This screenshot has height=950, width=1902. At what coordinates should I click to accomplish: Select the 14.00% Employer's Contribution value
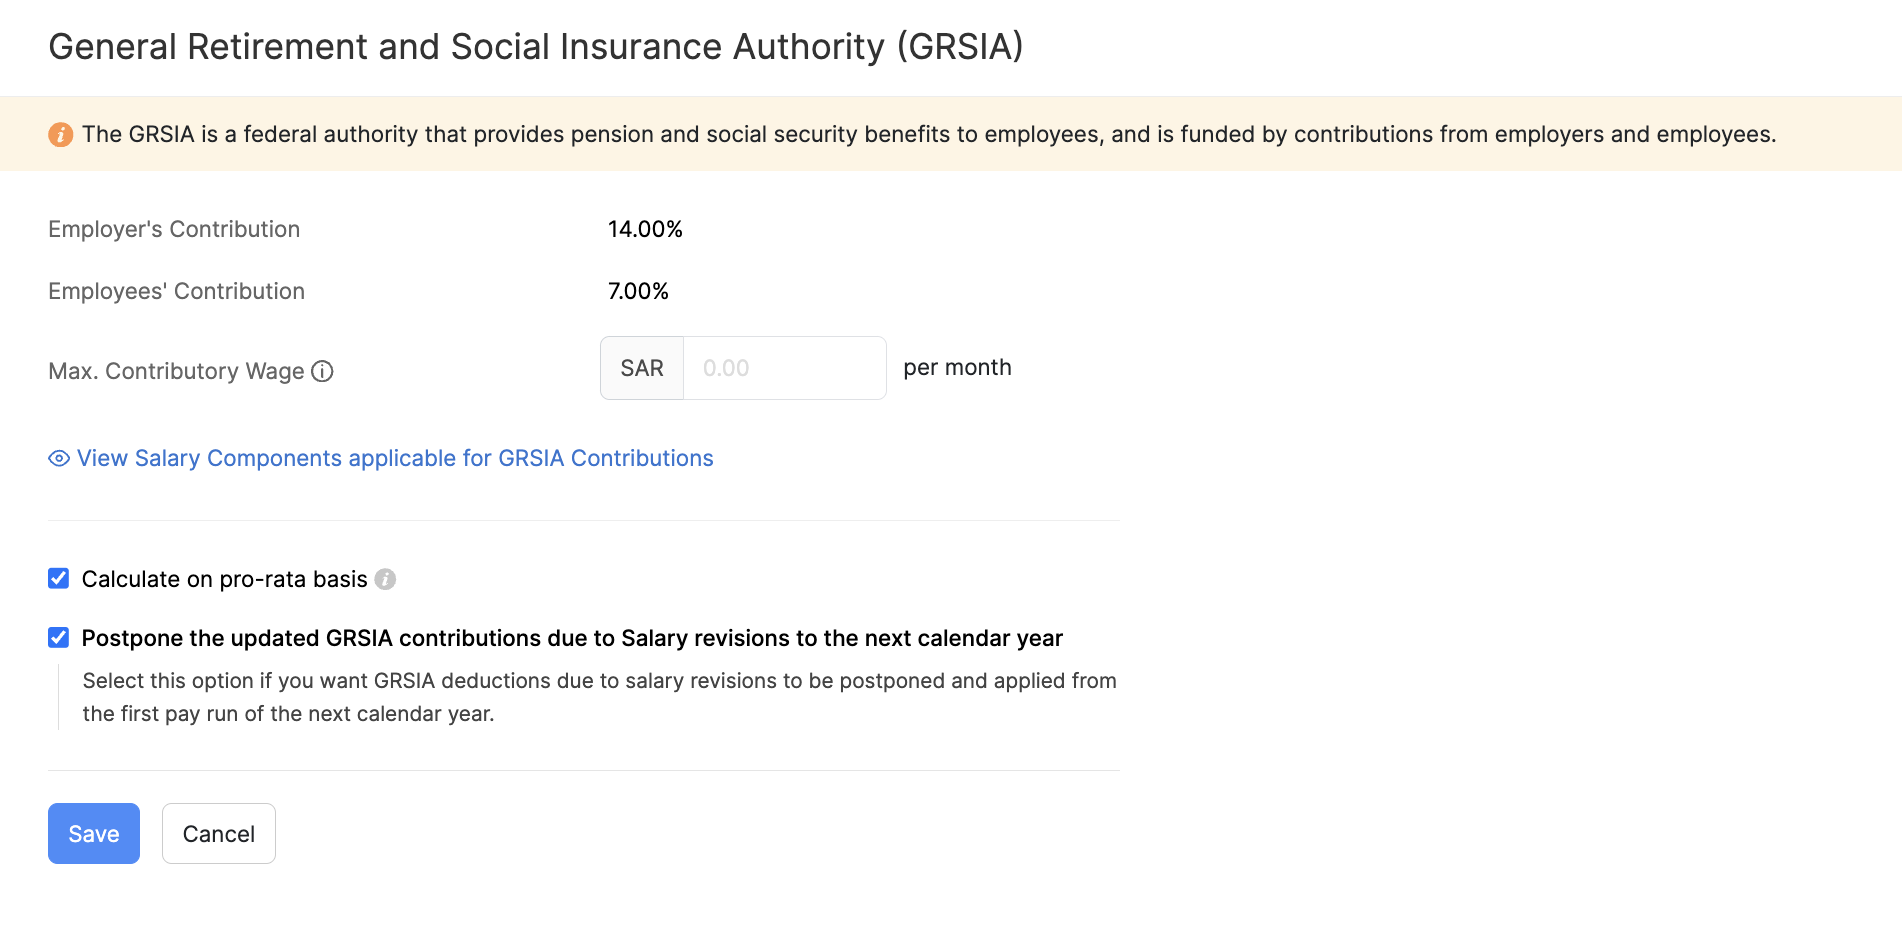(x=645, y=229)
